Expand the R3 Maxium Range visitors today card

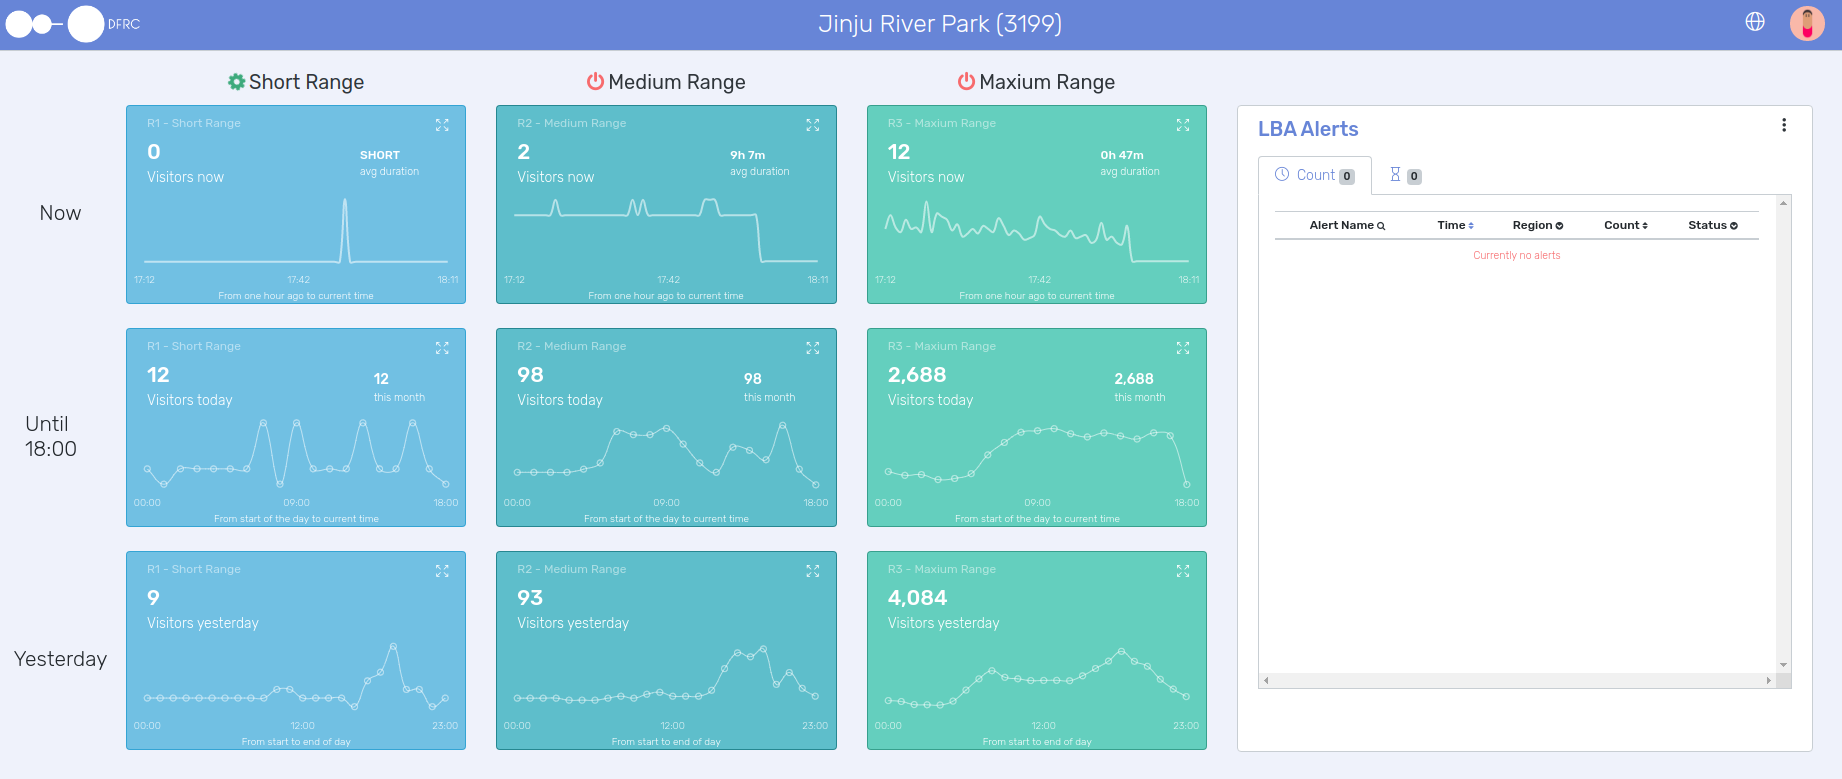(1183, 348)
